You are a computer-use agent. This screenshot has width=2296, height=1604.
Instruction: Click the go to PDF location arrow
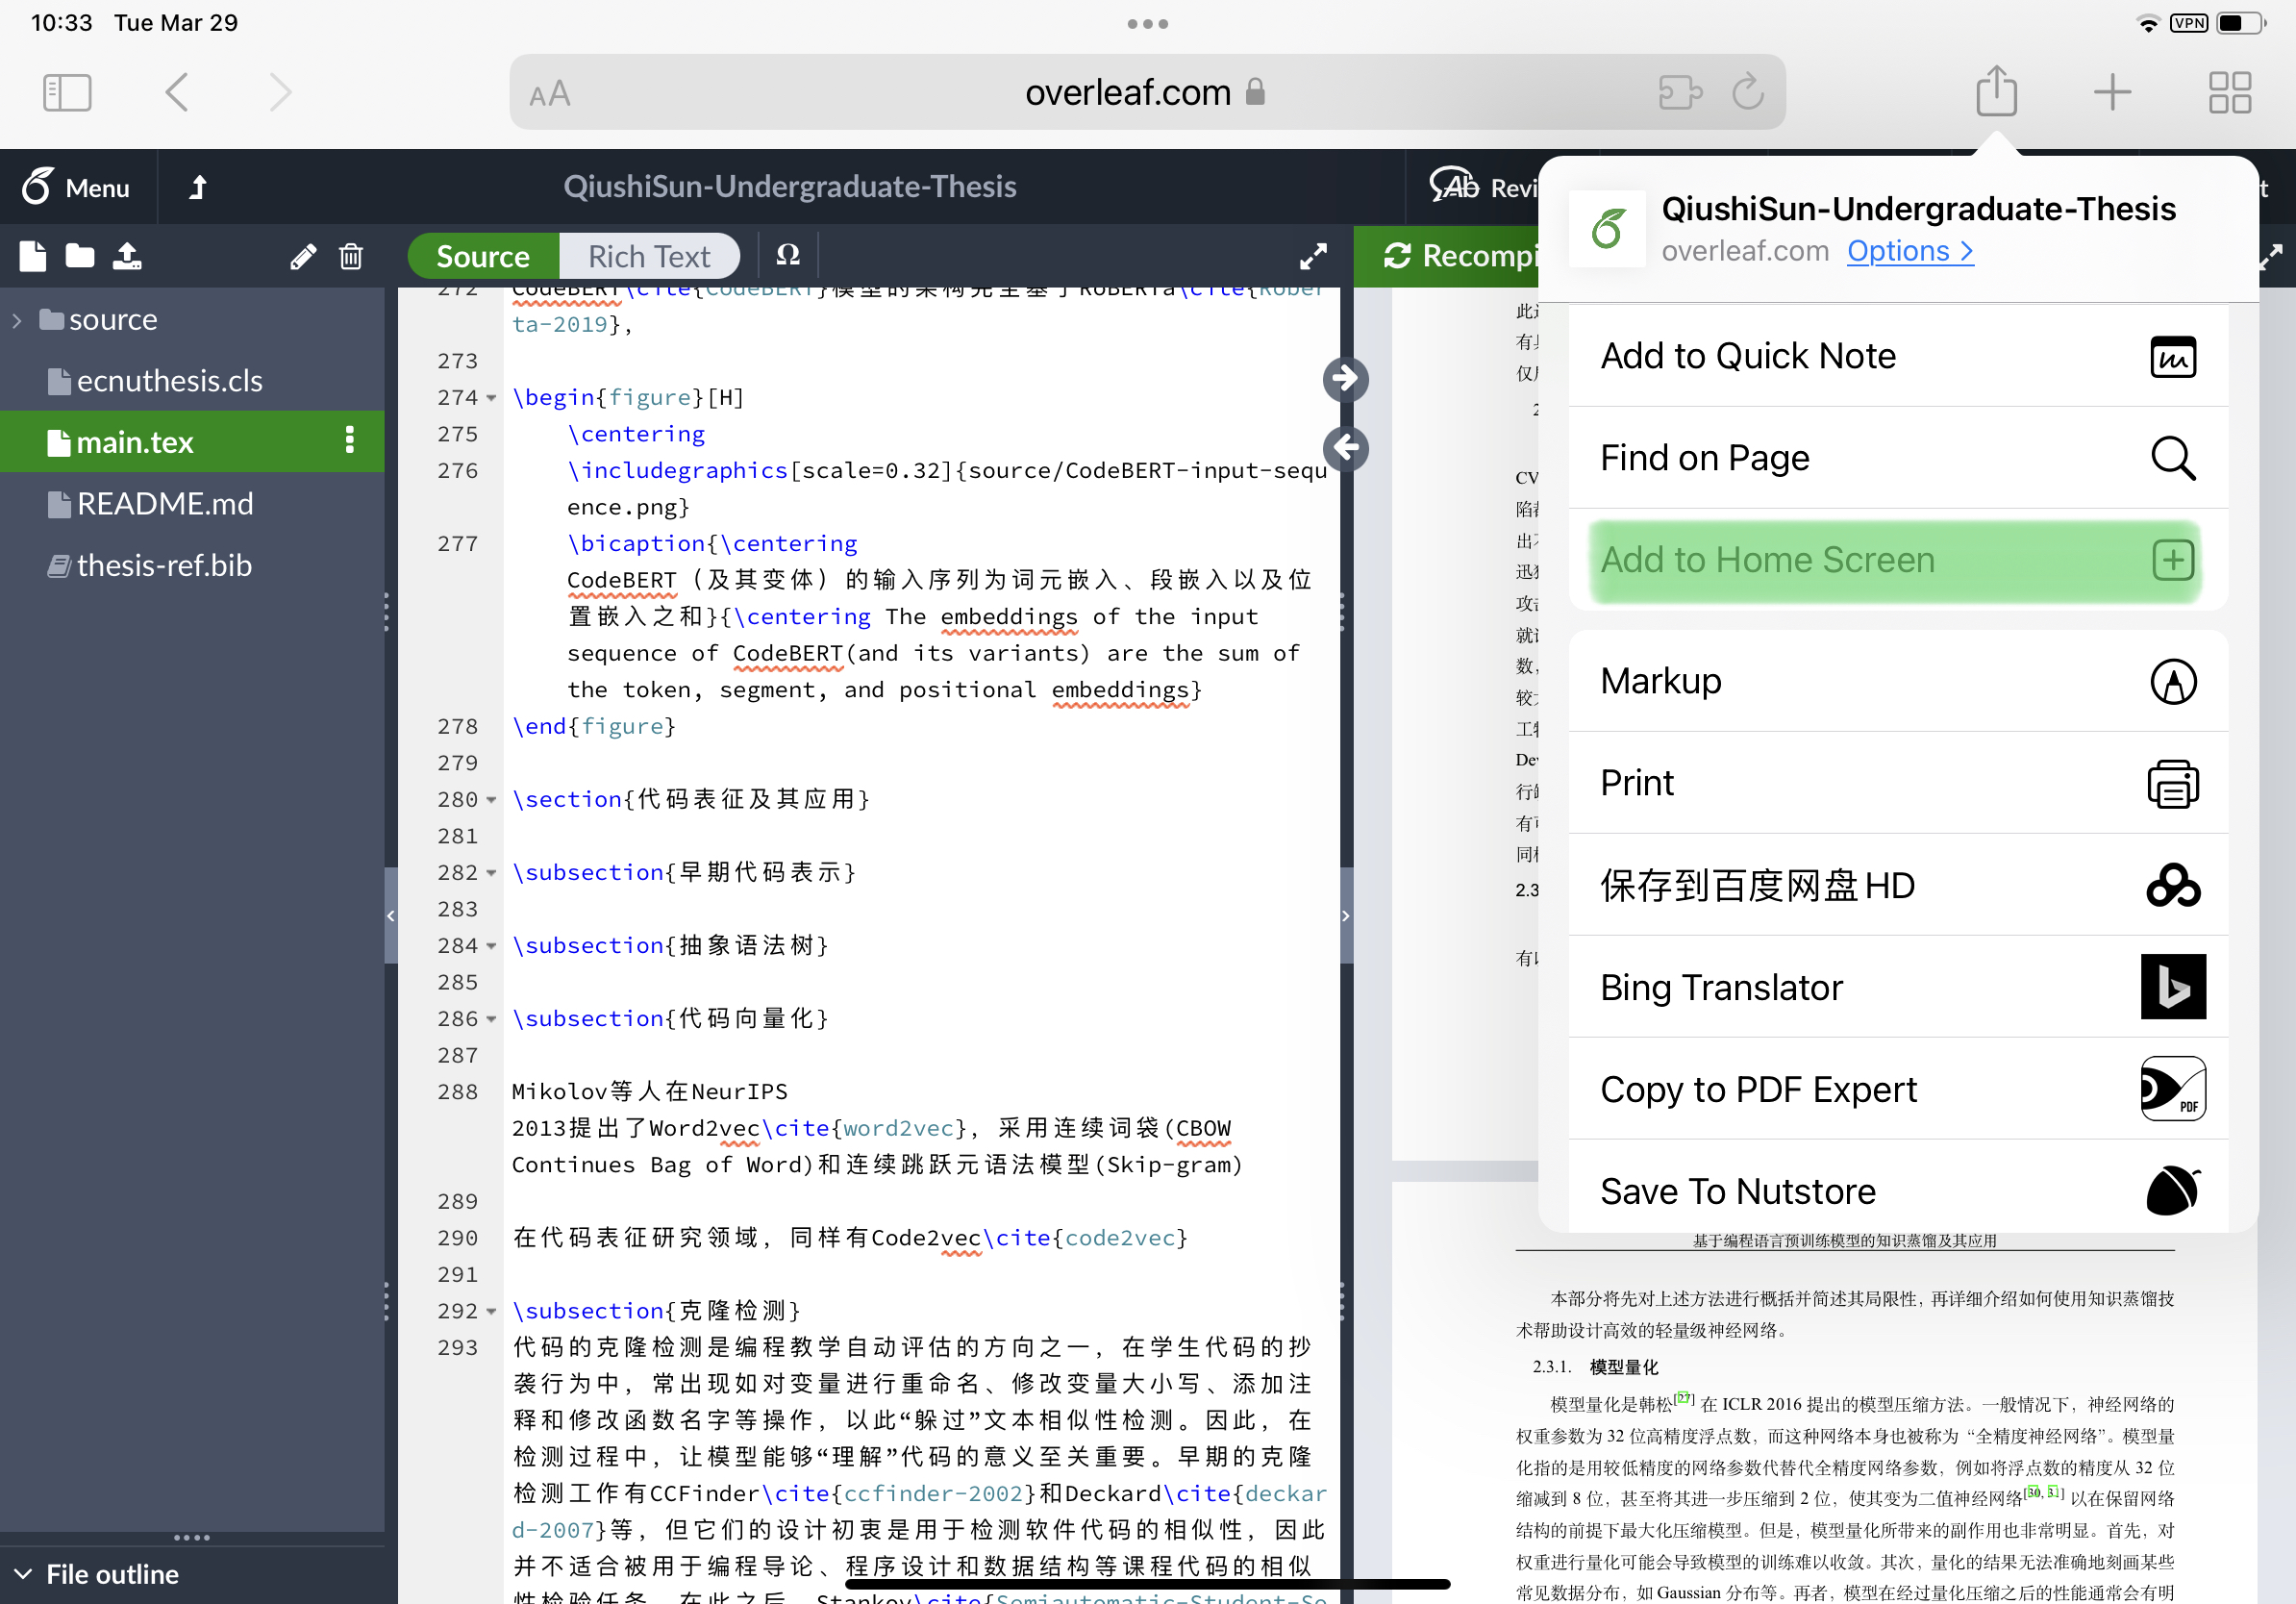1345,379
